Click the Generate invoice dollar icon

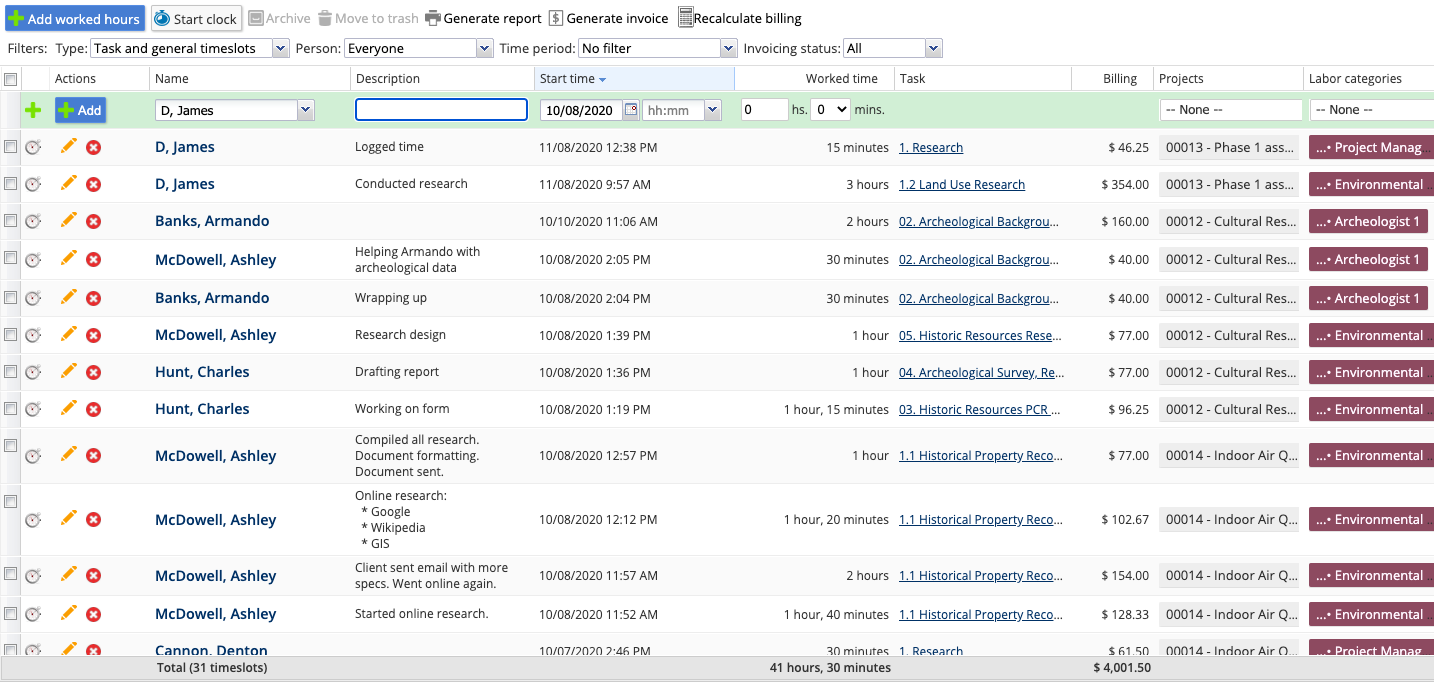pos(556,18)
